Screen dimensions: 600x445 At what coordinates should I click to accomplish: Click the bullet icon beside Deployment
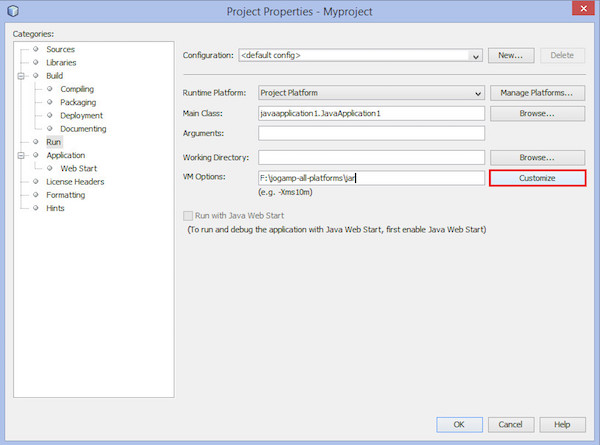pyautogui.click(x=49, y=115)
